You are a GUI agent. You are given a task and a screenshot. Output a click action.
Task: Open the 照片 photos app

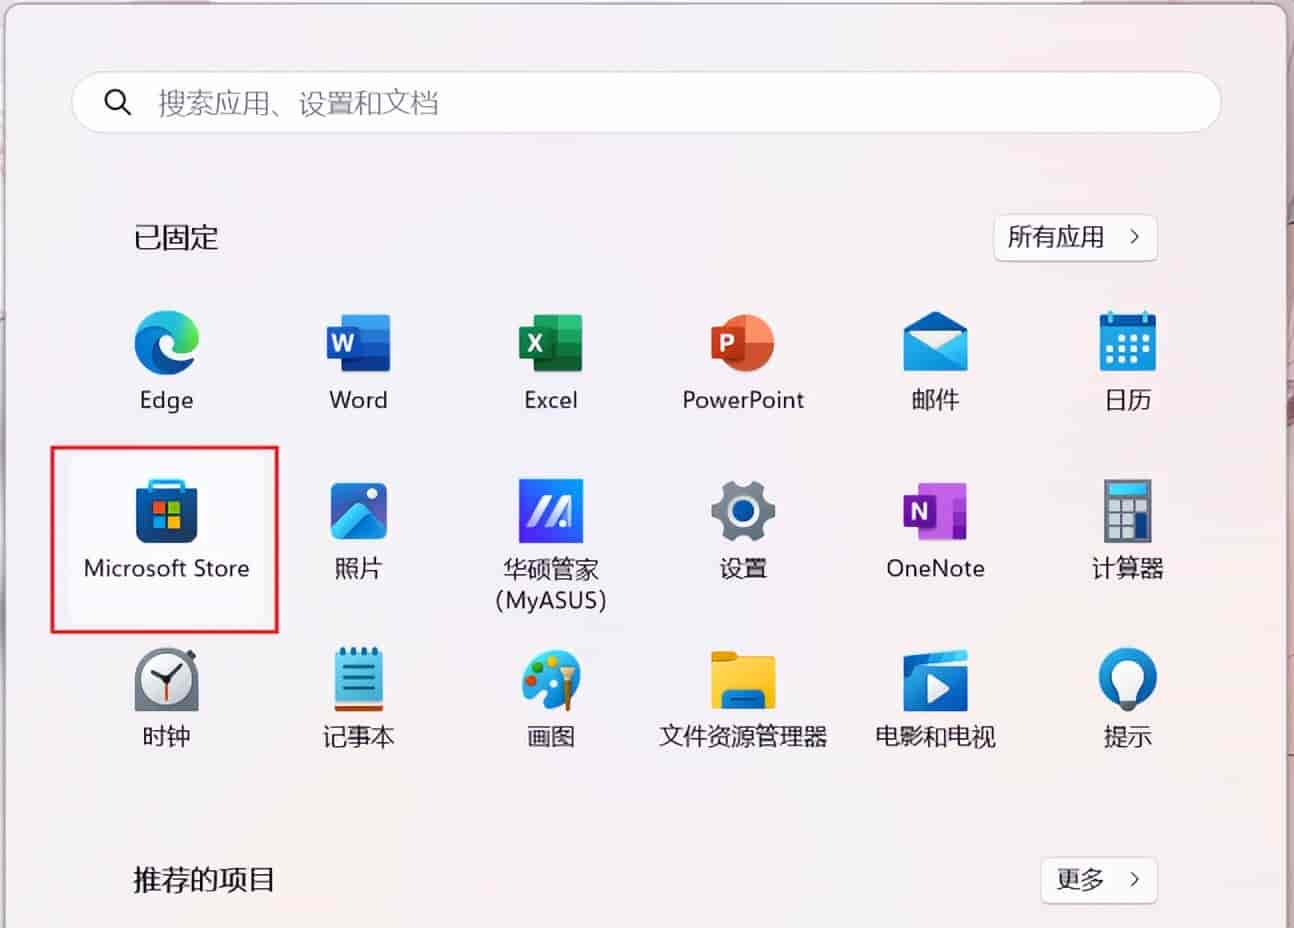point(358,511)
